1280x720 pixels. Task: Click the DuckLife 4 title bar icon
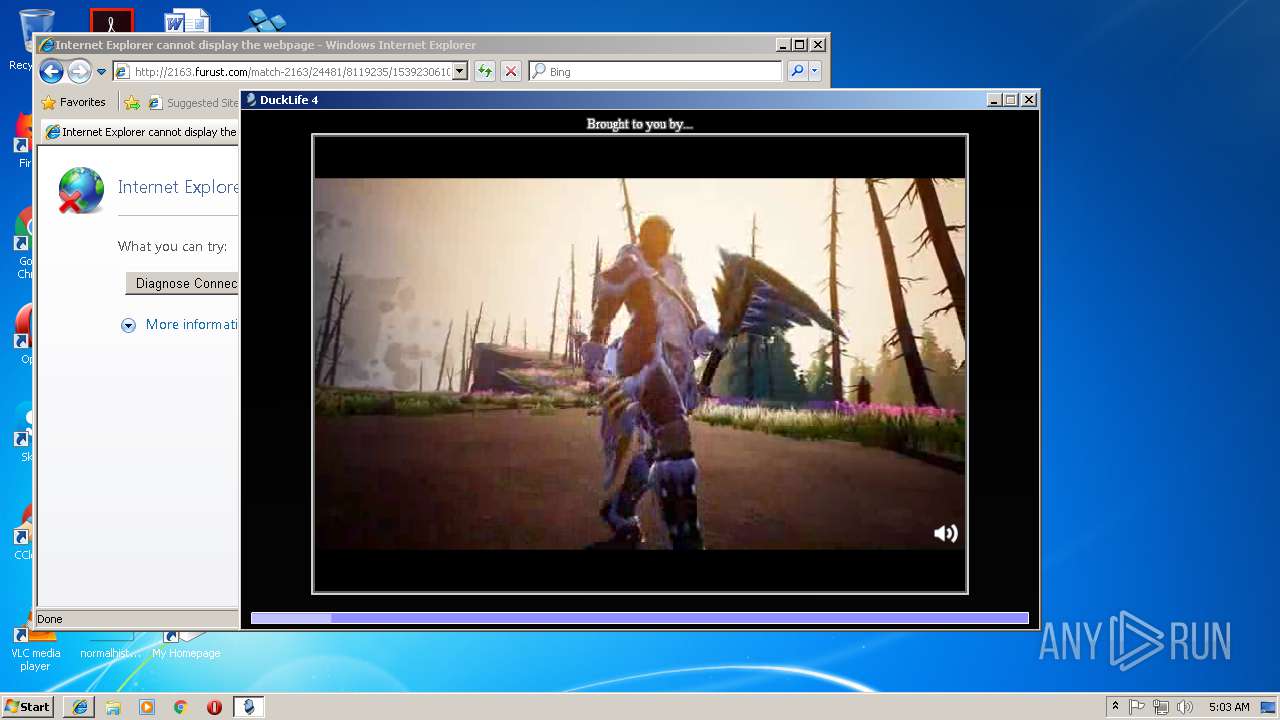pos(251,100)
